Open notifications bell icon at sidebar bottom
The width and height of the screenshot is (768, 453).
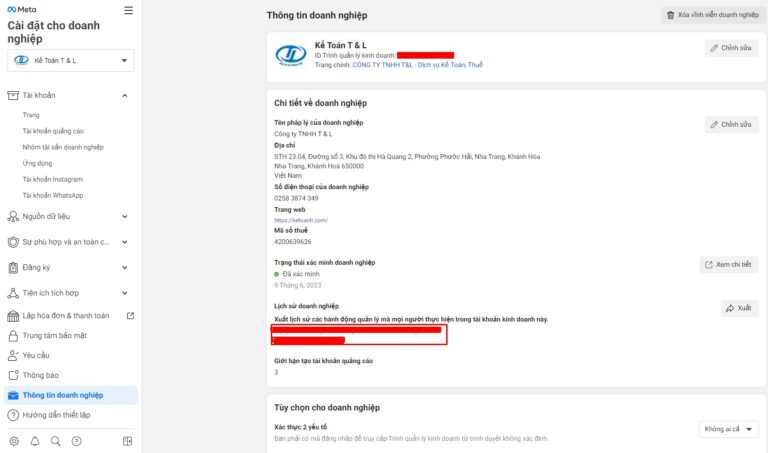pos(35,441)
